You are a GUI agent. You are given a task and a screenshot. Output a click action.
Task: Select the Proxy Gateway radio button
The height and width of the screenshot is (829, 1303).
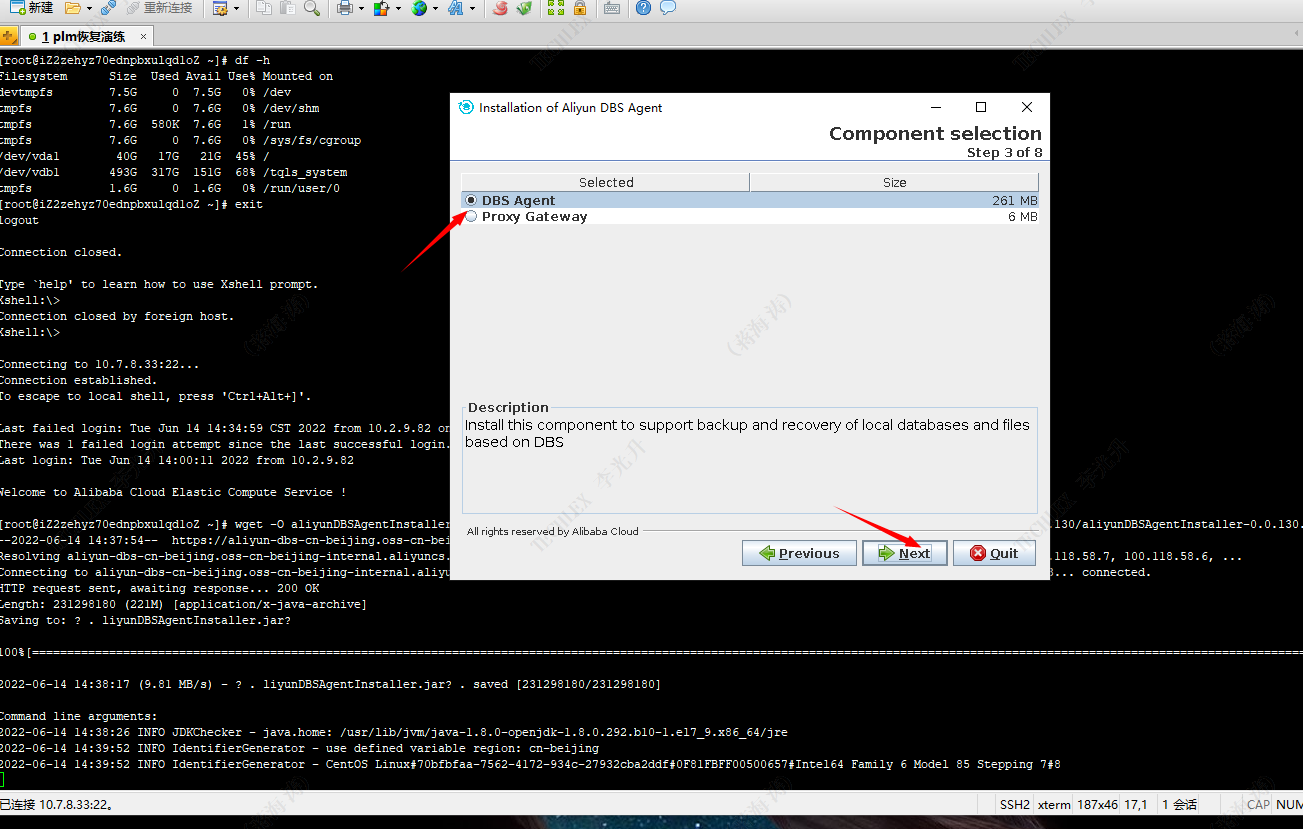pyautogui.click(x=471, y=217)
